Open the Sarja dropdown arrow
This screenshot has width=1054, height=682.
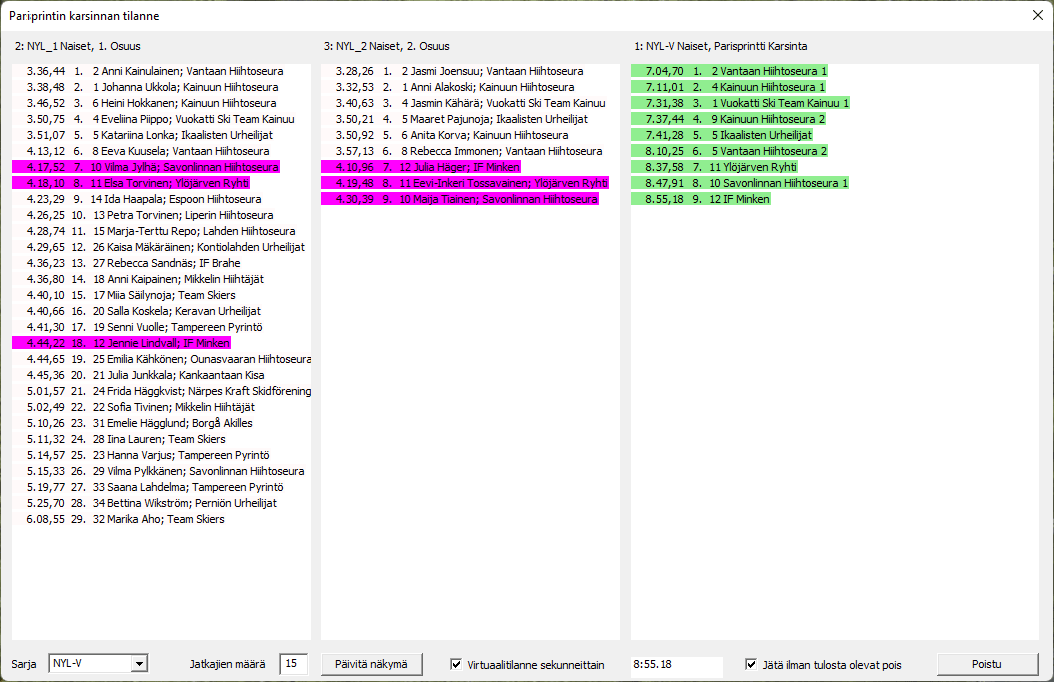pyautogui.click(x=139, y=664)
